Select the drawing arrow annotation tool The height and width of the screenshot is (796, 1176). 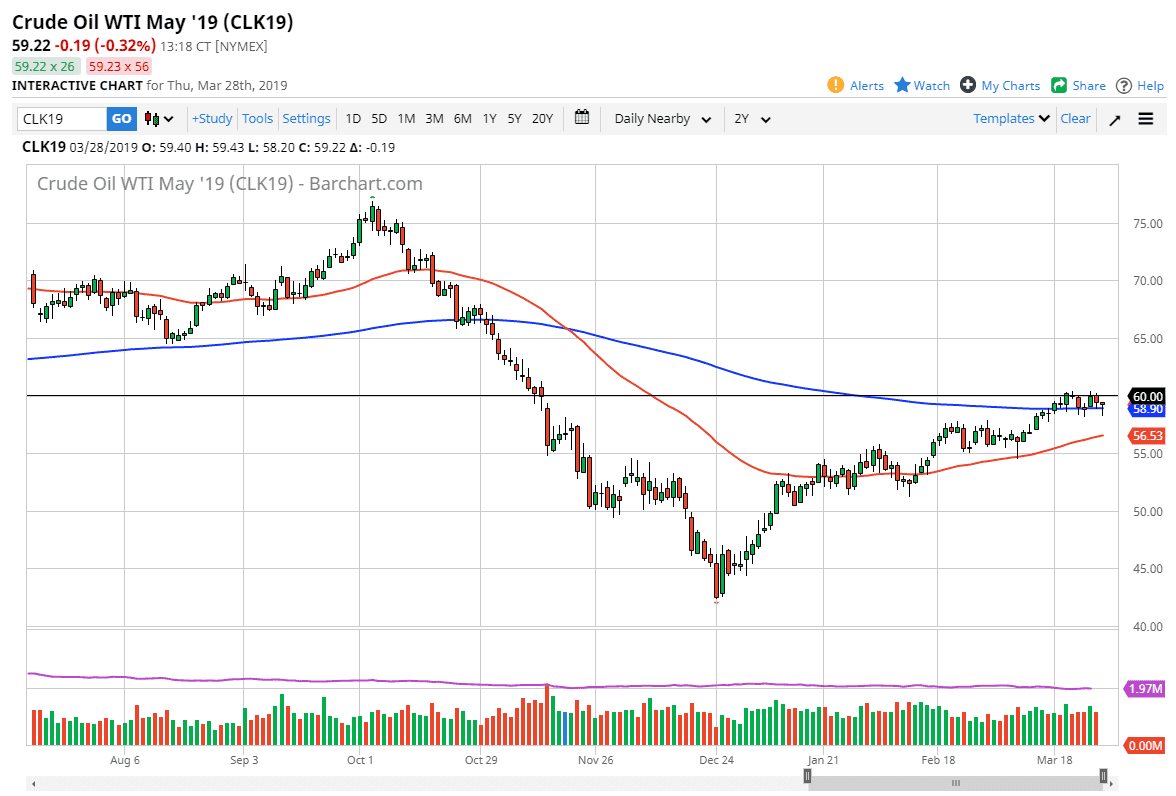(1114, 118)
